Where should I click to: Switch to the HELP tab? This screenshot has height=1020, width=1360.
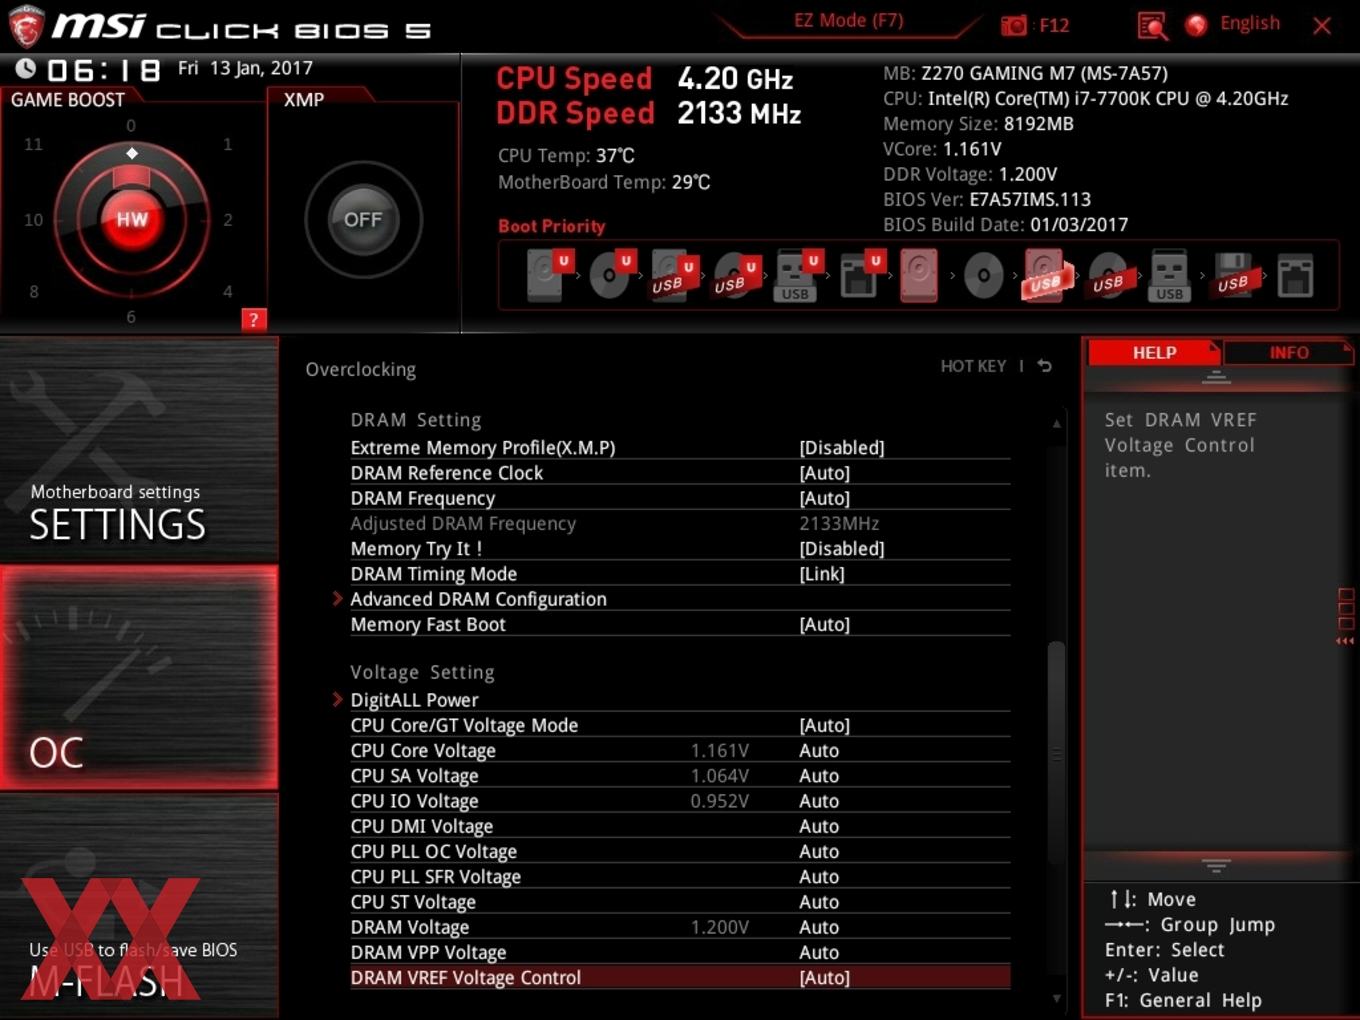pos(1154,353)
